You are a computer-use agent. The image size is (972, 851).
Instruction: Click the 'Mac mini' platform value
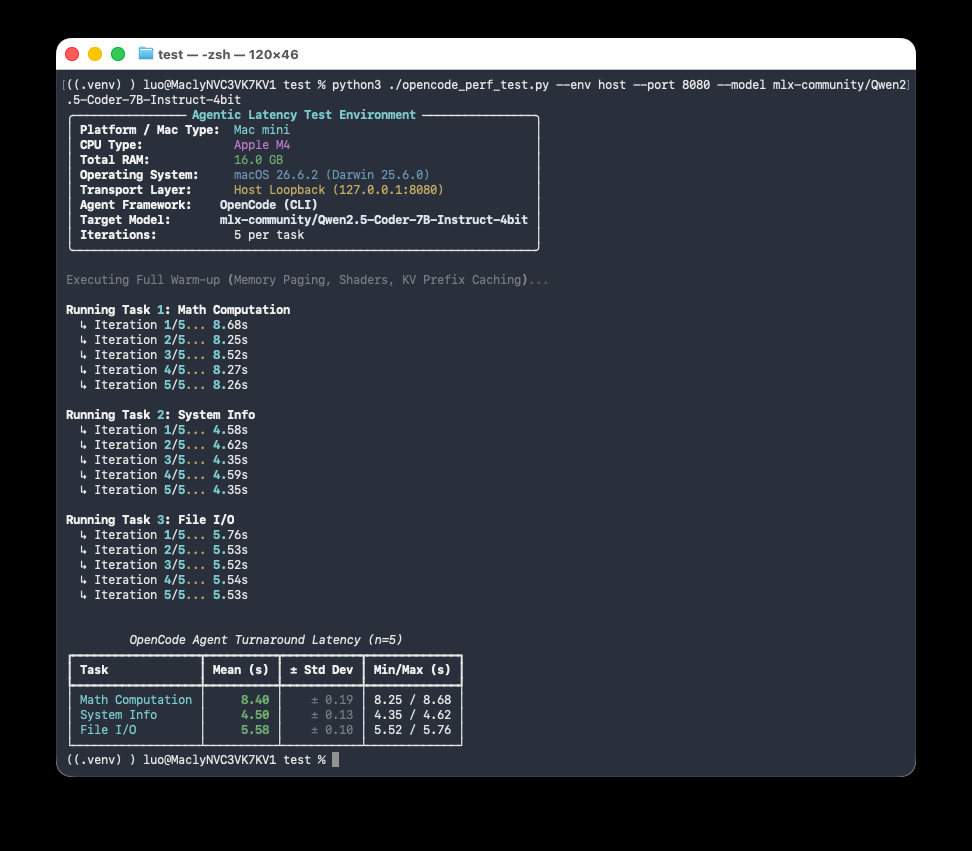[x=262, y=130]
